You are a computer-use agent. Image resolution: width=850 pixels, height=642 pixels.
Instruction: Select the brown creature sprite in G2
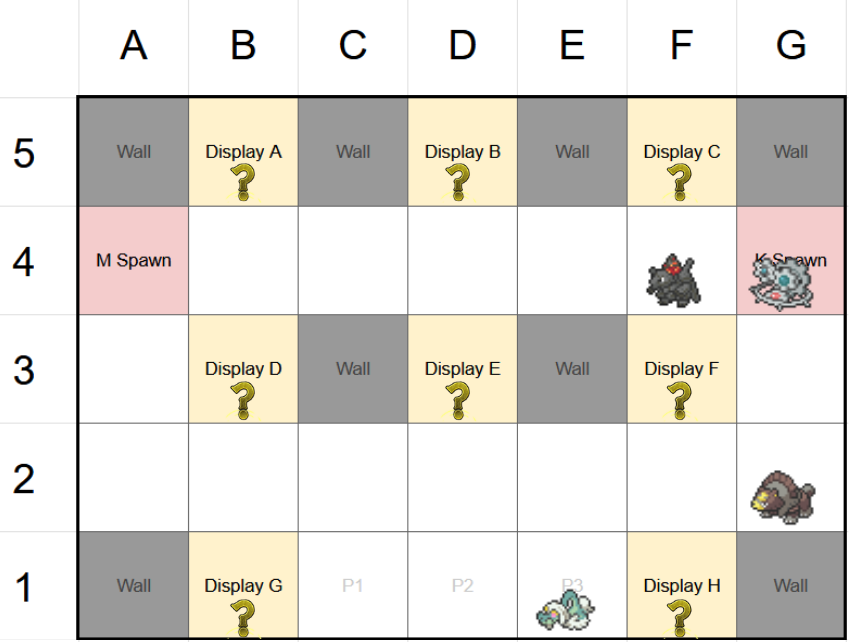coord(785,495)
